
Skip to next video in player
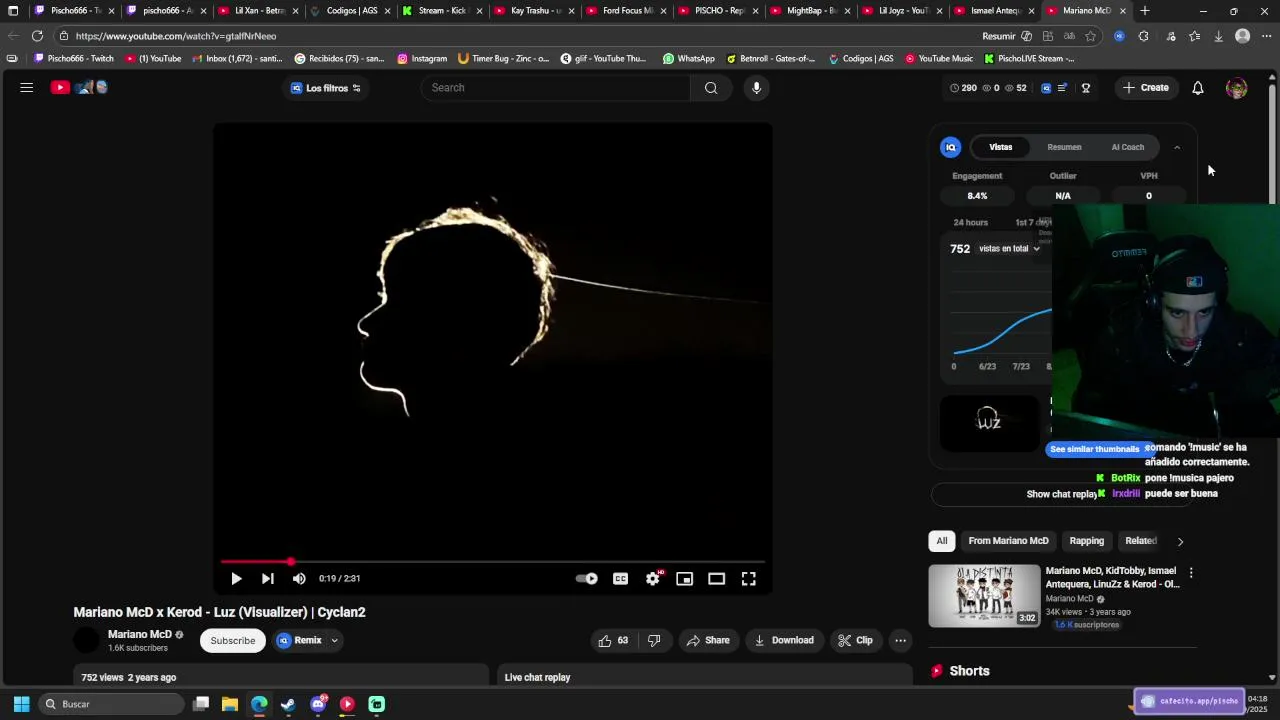point(268,578)
